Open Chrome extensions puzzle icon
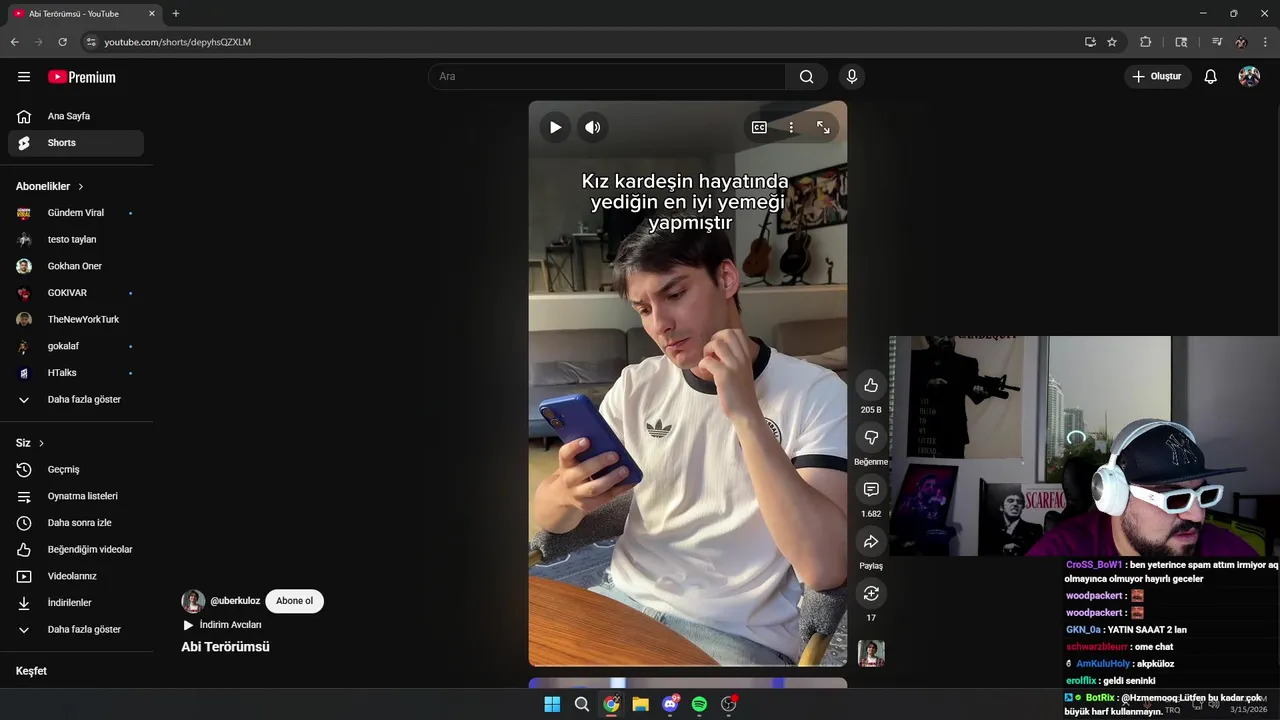1280x720 pixels. point(1146,42)
